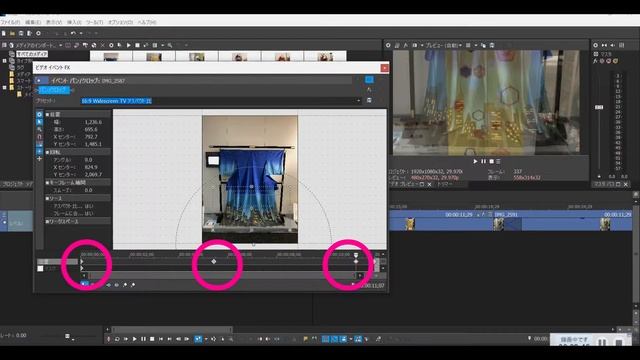Expand the ワークスペース workspace section
640x360 pixels.
pyautogui.click(x=47, y=221)
